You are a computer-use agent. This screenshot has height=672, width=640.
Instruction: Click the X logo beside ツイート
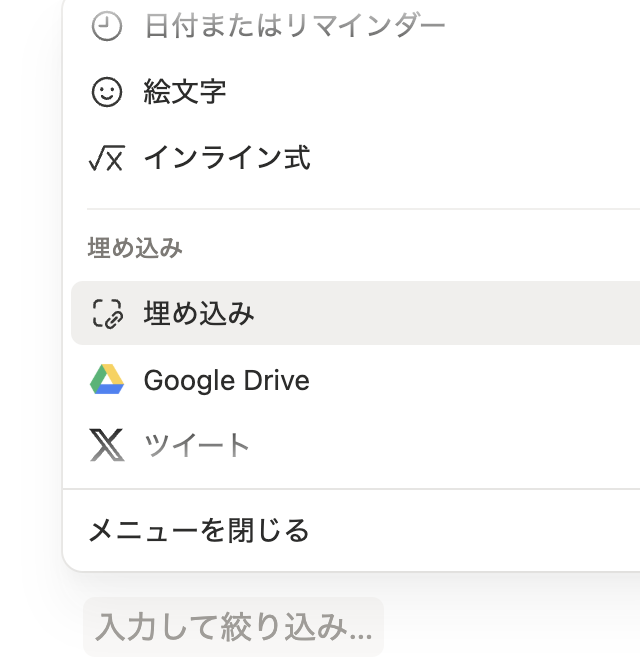[x=106, y=446]
